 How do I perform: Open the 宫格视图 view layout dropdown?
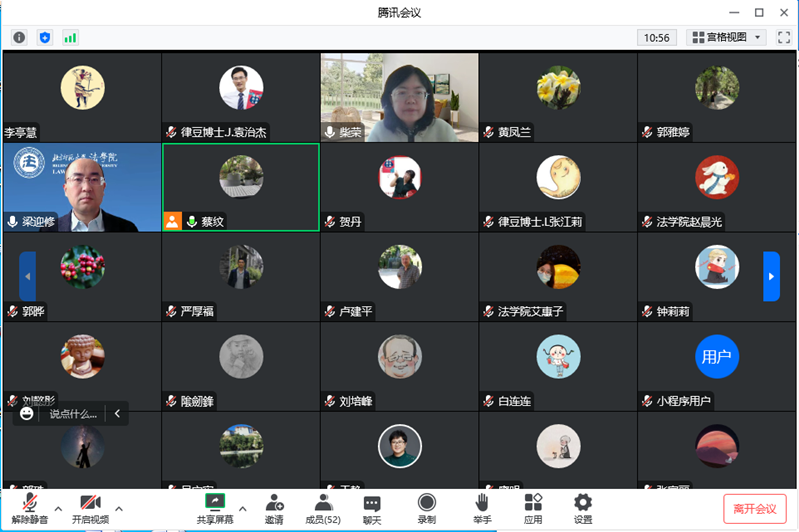727,37
